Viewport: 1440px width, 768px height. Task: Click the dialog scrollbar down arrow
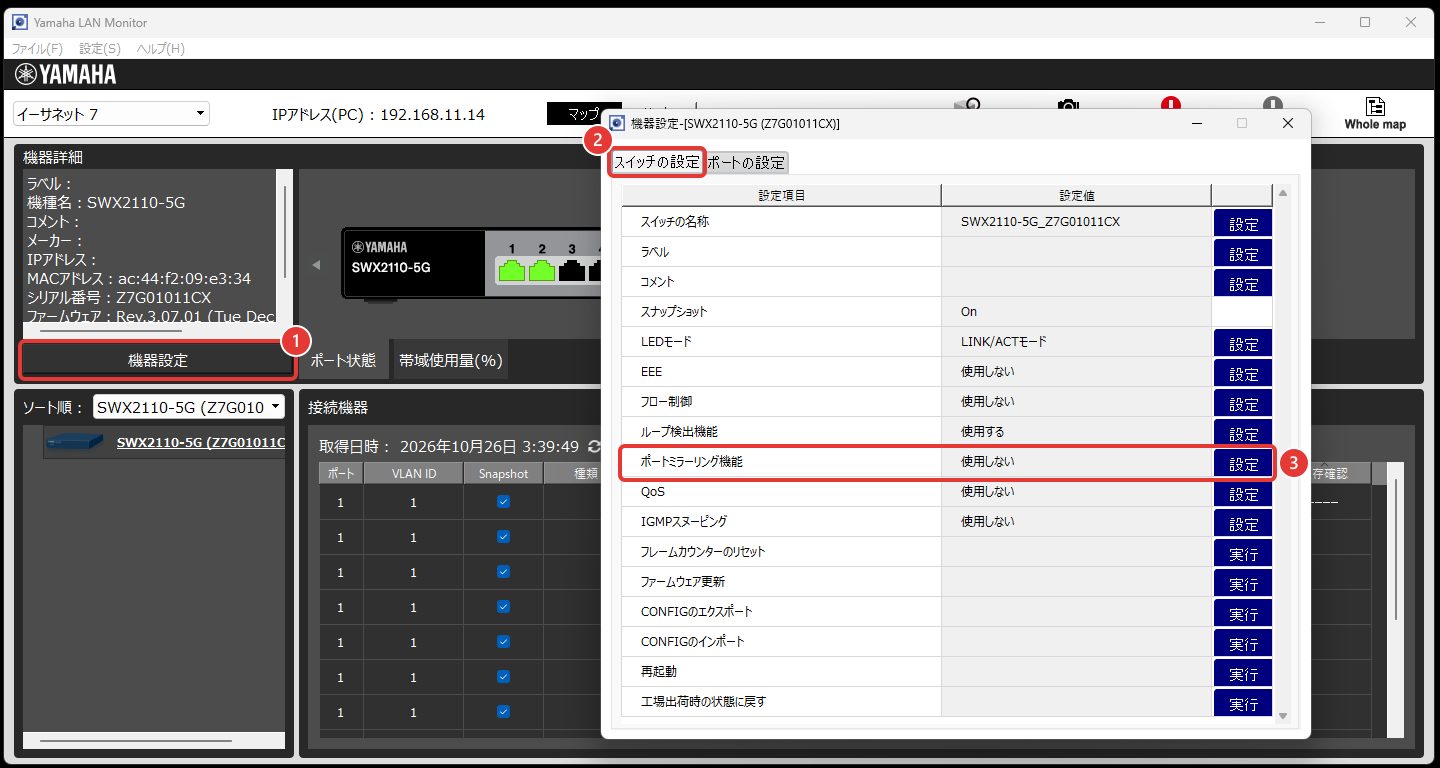coord(1283,716)
